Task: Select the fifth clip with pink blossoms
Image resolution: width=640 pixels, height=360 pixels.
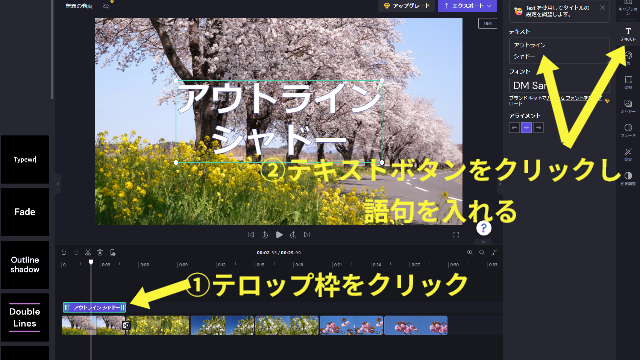Action: pyautogui.click(x=351, y=325)
